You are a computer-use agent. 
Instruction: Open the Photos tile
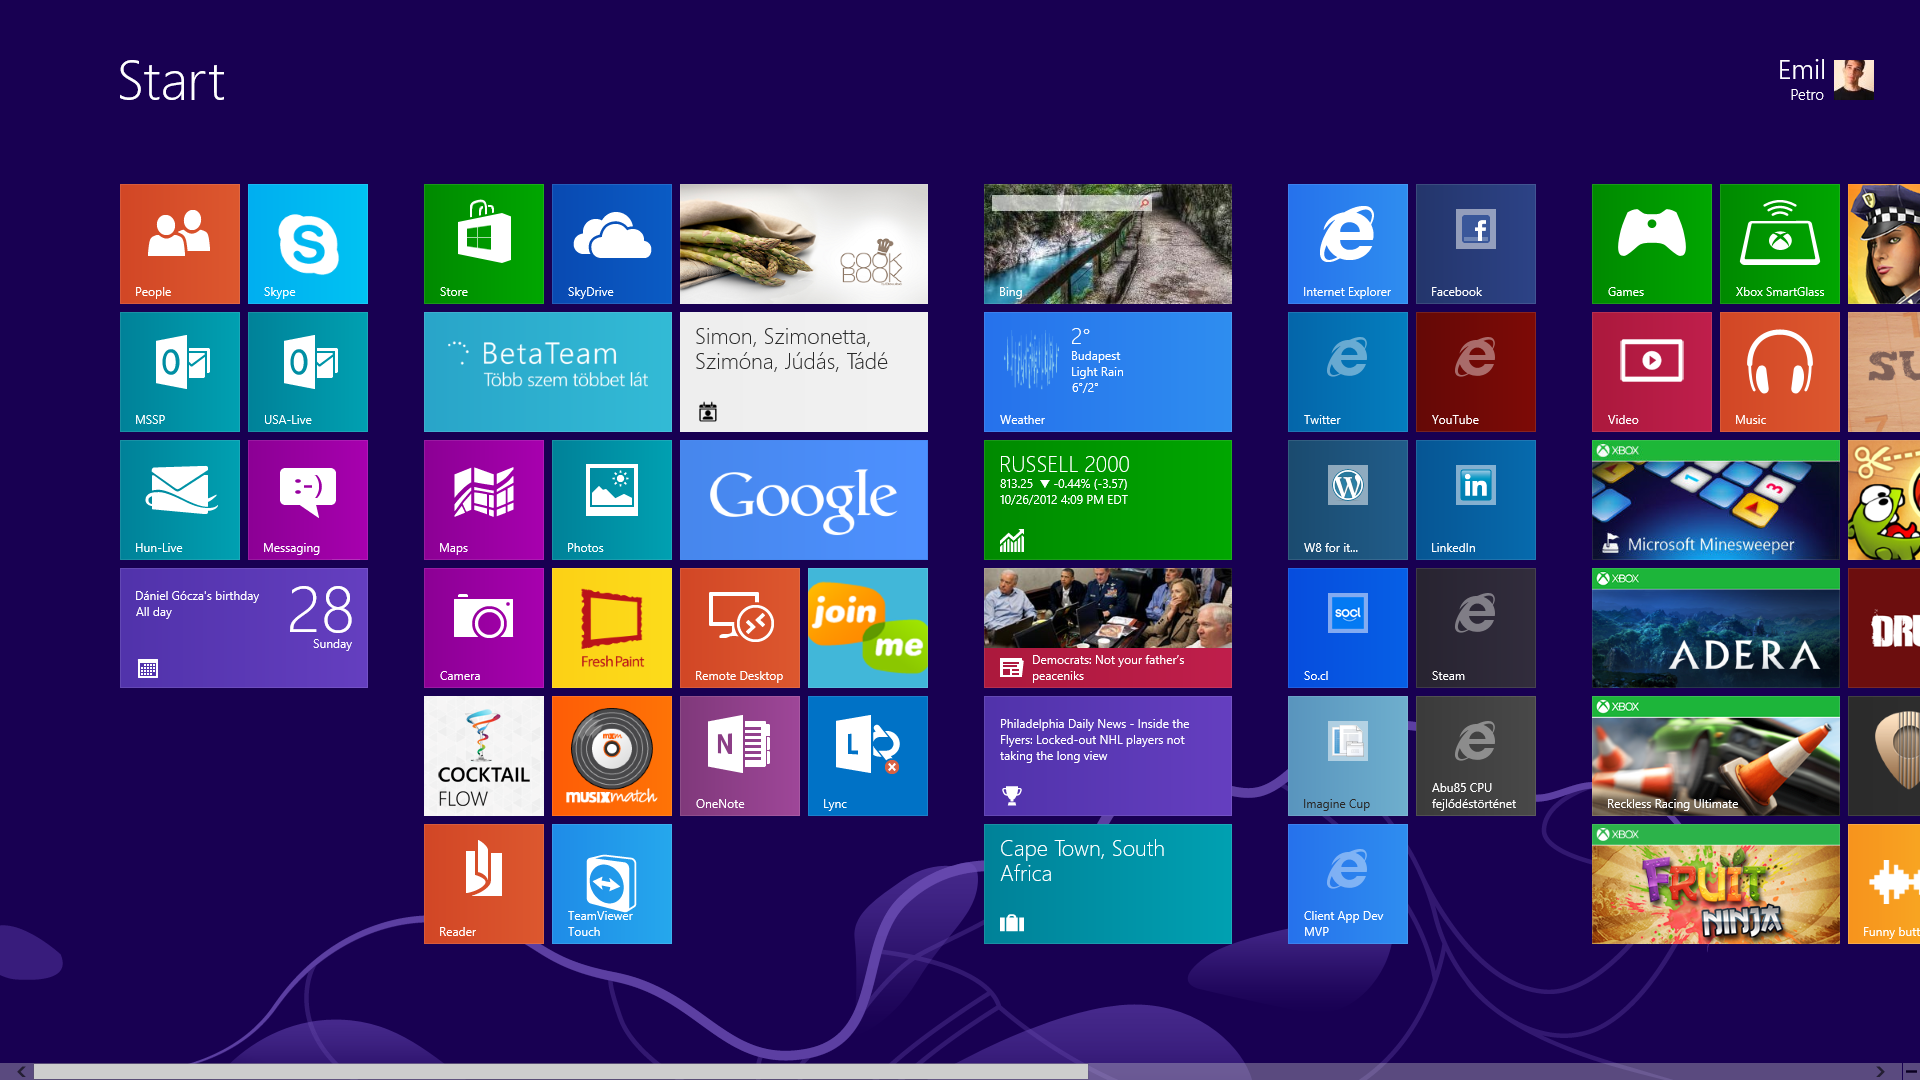point(612,500)
